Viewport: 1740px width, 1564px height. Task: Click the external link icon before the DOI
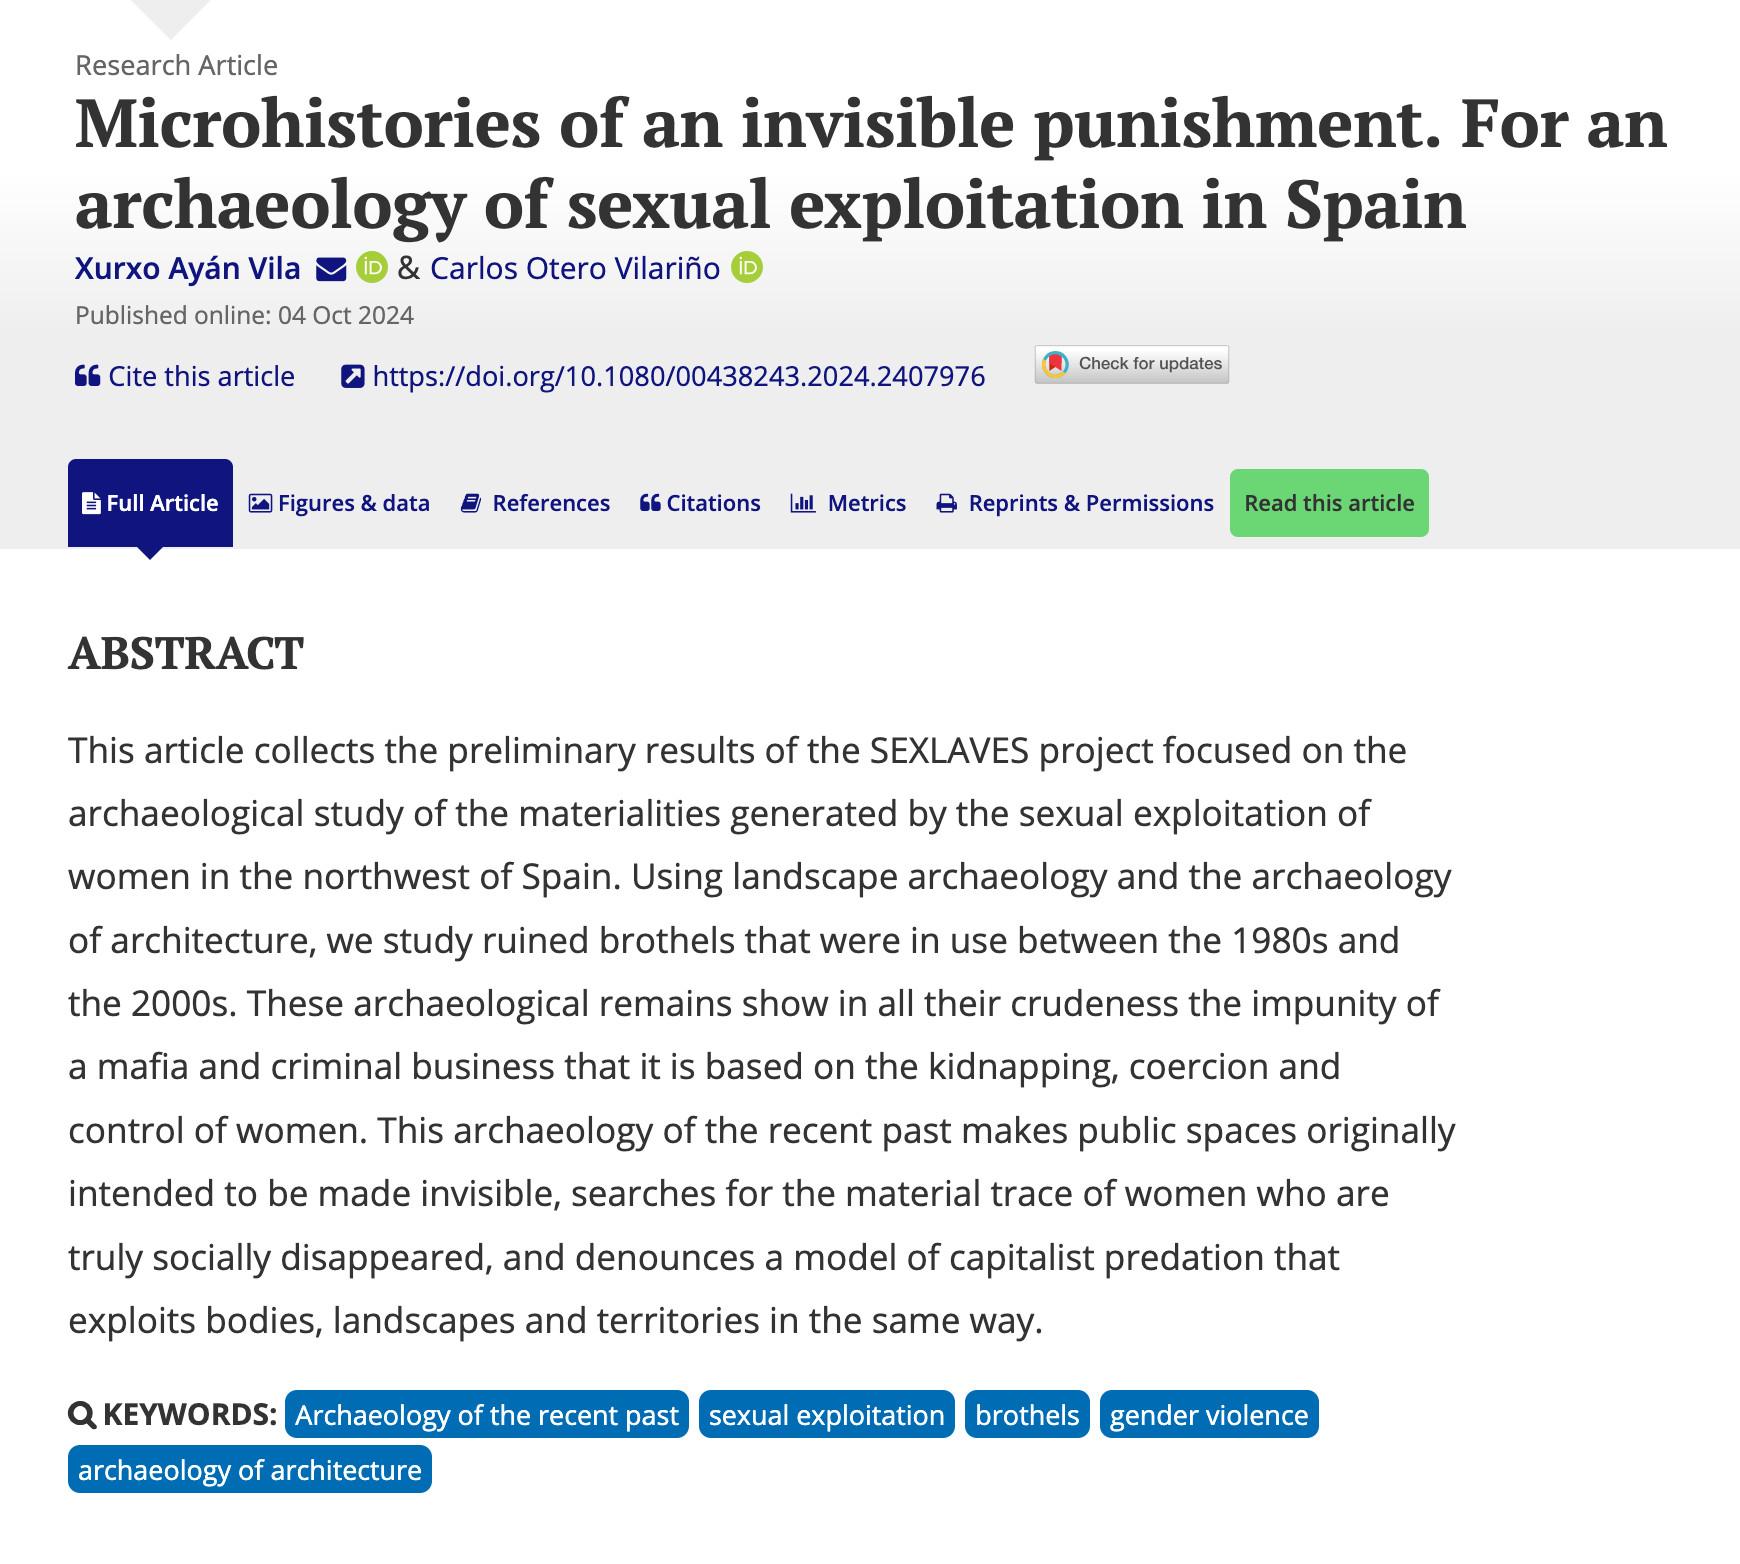click(352, 376)
